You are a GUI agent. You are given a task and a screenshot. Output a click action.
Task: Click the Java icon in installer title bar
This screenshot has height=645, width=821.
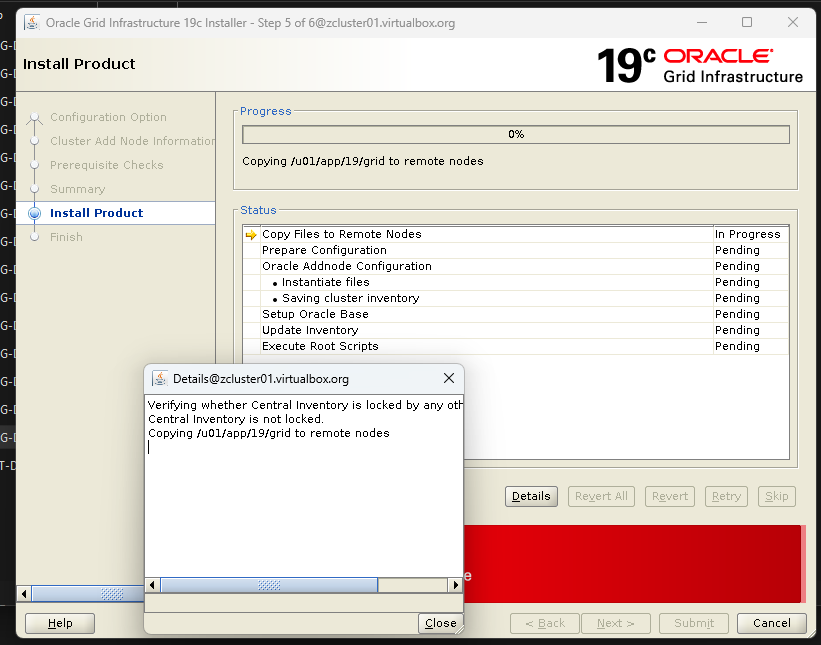(x=32, y=23)
